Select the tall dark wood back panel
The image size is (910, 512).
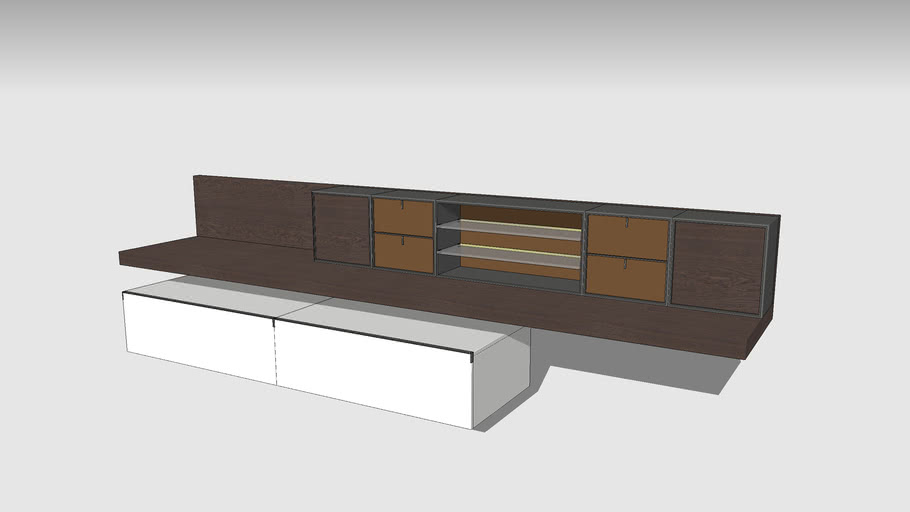point(250,212)
